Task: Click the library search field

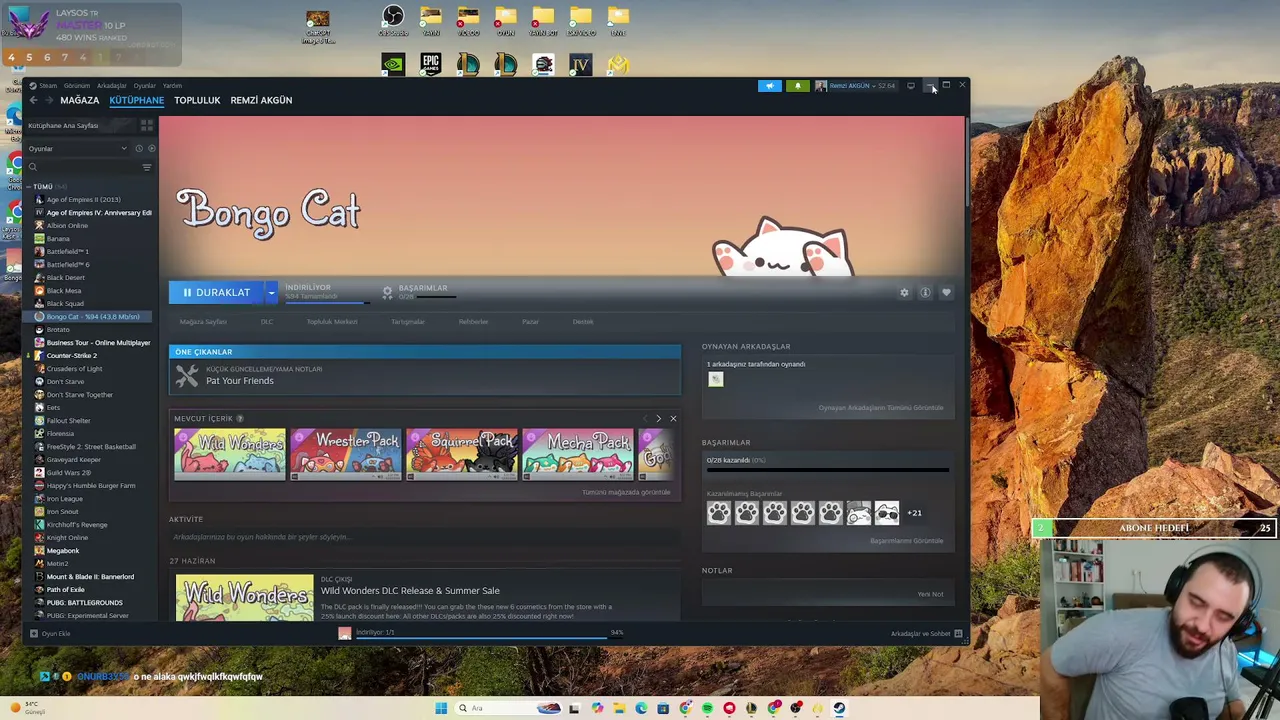Action: [x=84, y=167]
